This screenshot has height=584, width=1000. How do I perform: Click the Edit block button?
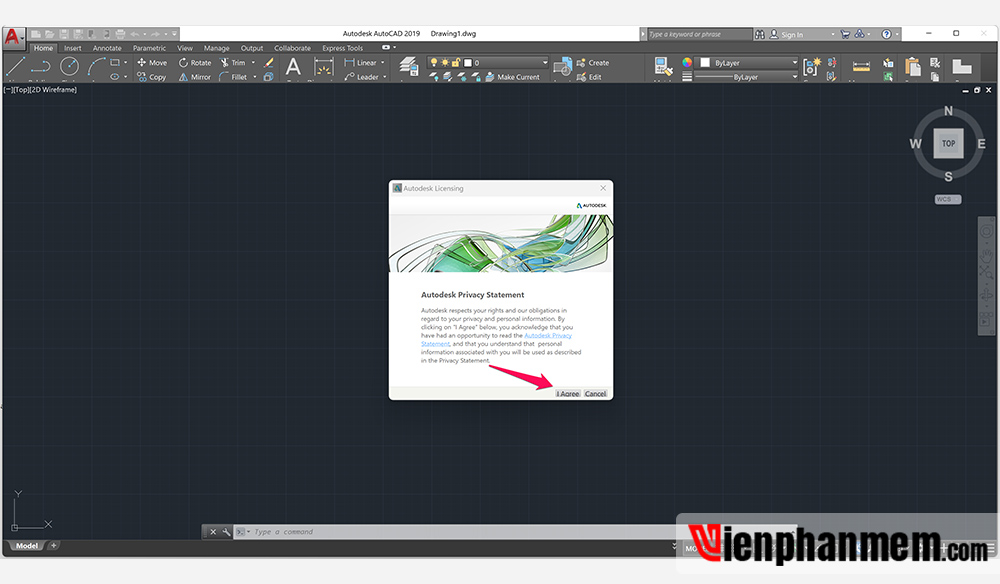[589, 77]
